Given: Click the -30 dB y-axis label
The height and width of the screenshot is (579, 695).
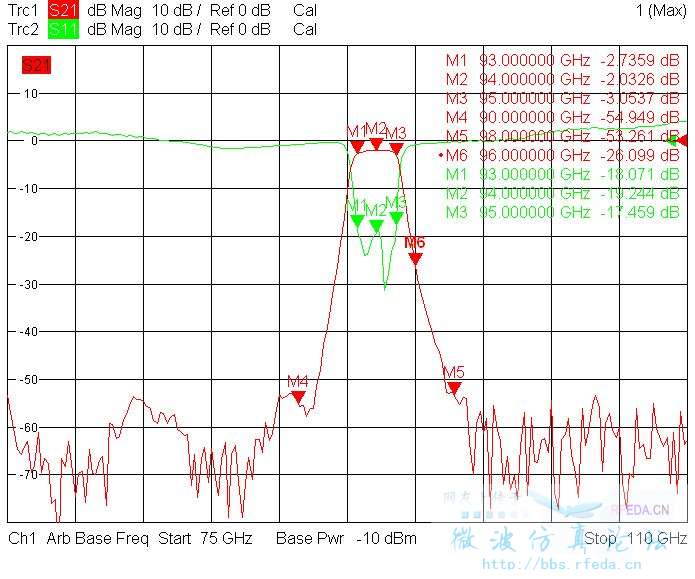Looking at the screenshot, I should (x=28, y=284).
